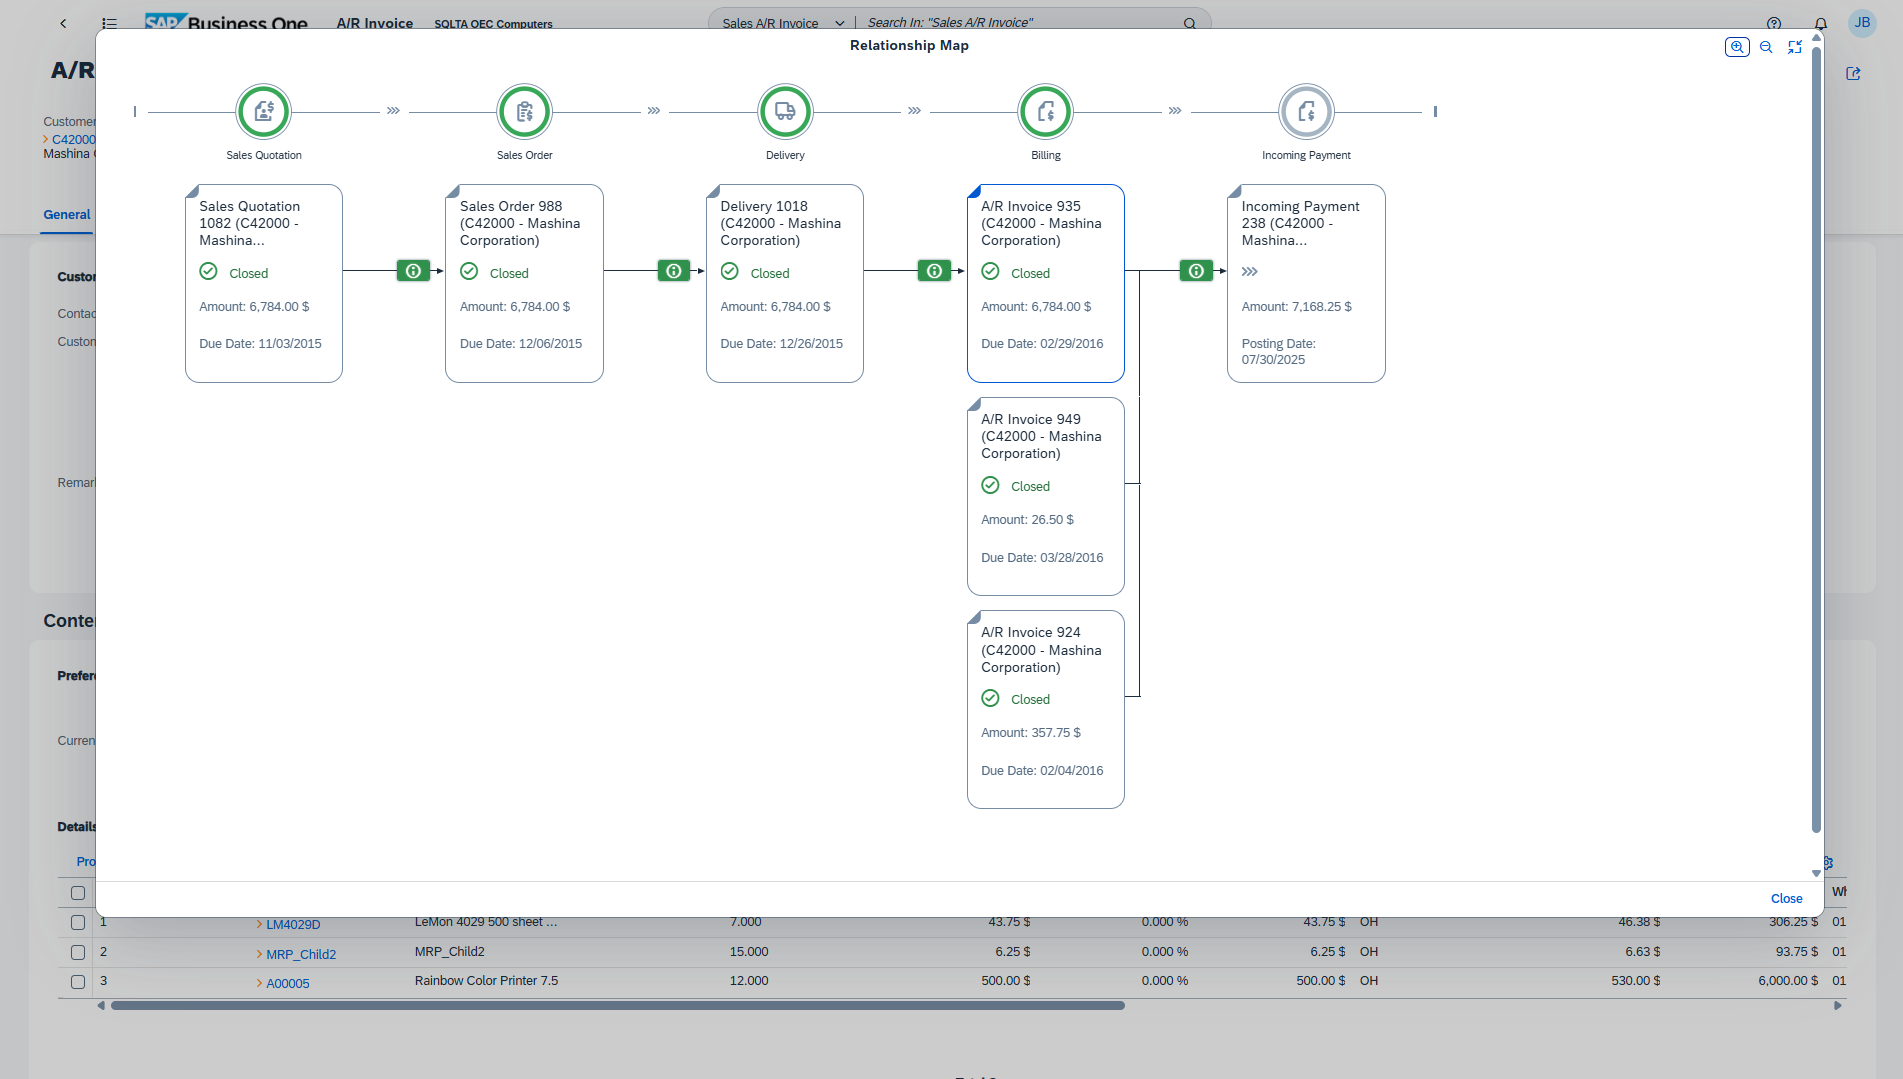This screenshot has height=1079, width=1903.
Task: Open item link A00005
Action: pyautogui.click(x=288, y=984)
